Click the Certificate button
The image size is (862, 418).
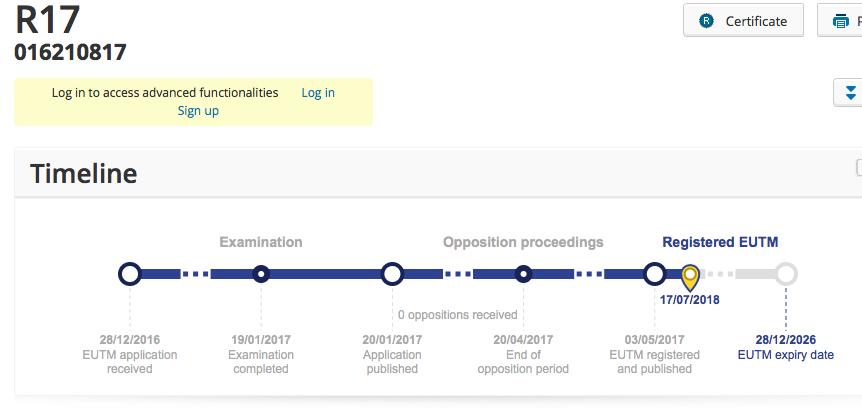click(x=743, y=21)
